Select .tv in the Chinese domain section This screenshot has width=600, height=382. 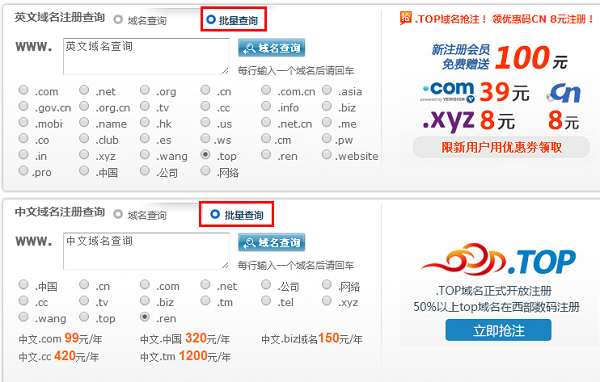point(84,301)
